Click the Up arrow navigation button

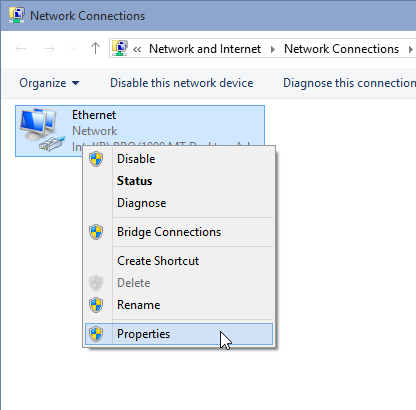[95, 49]
